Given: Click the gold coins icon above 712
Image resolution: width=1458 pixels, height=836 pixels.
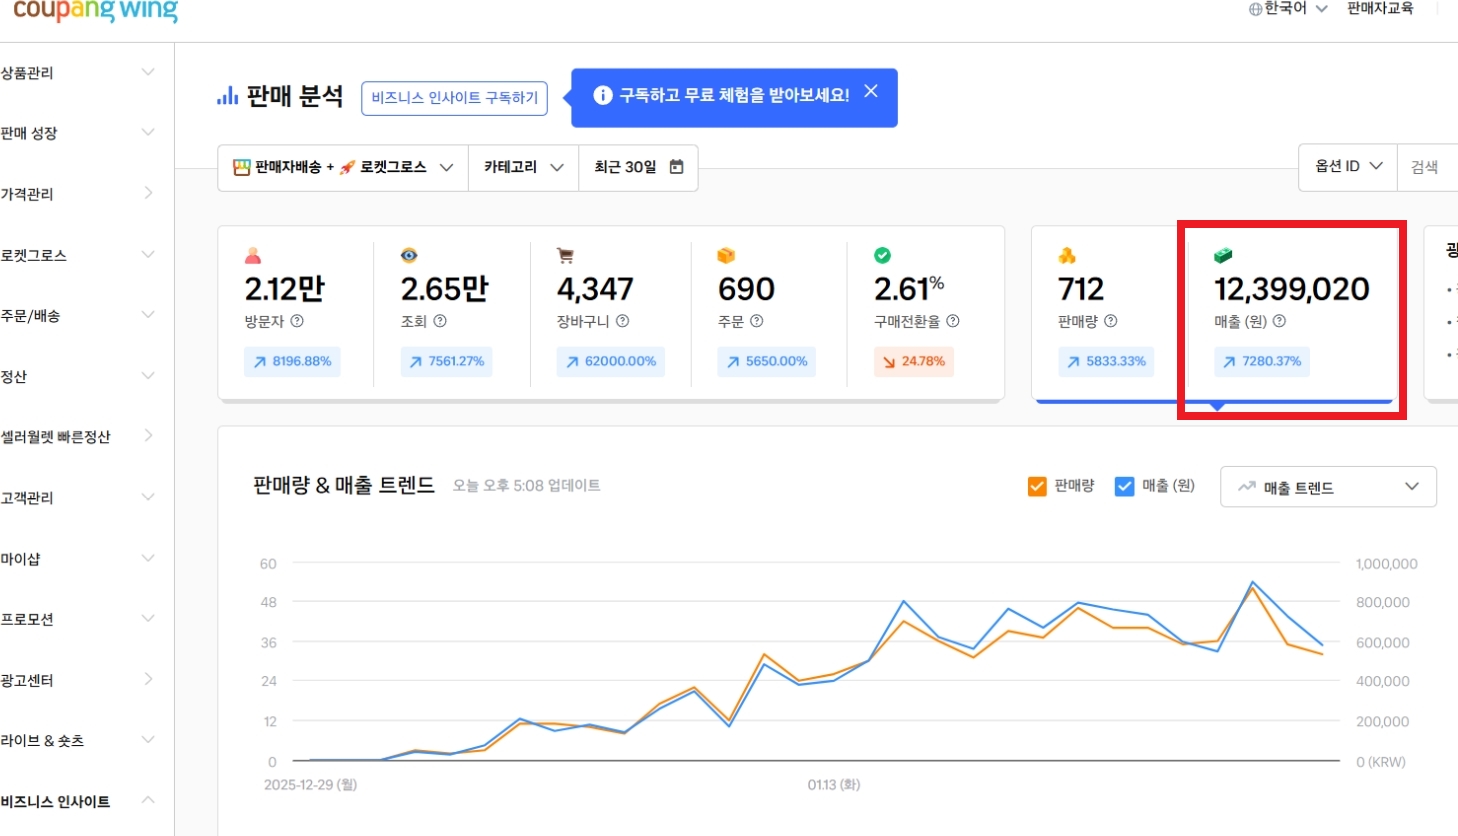Looking at the screenshot, I should pos(1067,256).
